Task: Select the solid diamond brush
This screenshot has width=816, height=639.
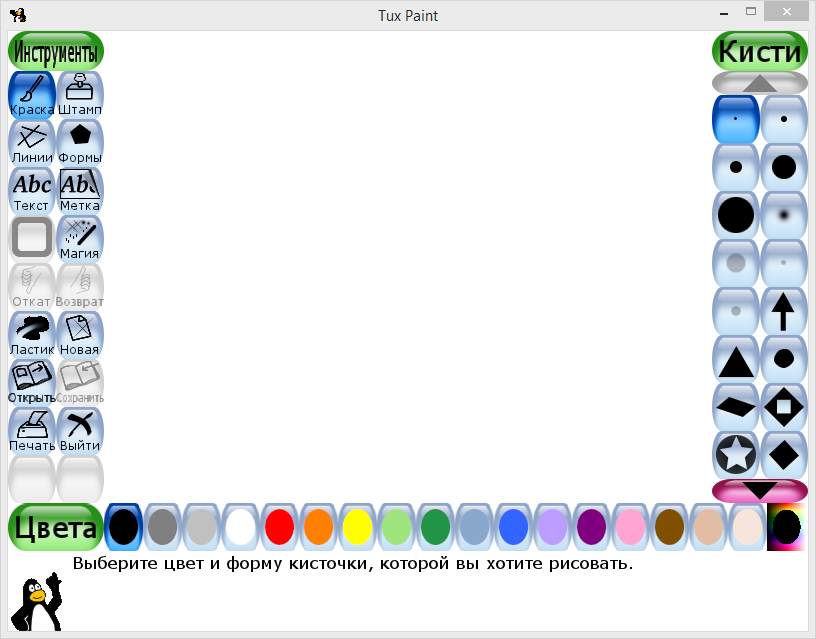Action: point(784,454)
